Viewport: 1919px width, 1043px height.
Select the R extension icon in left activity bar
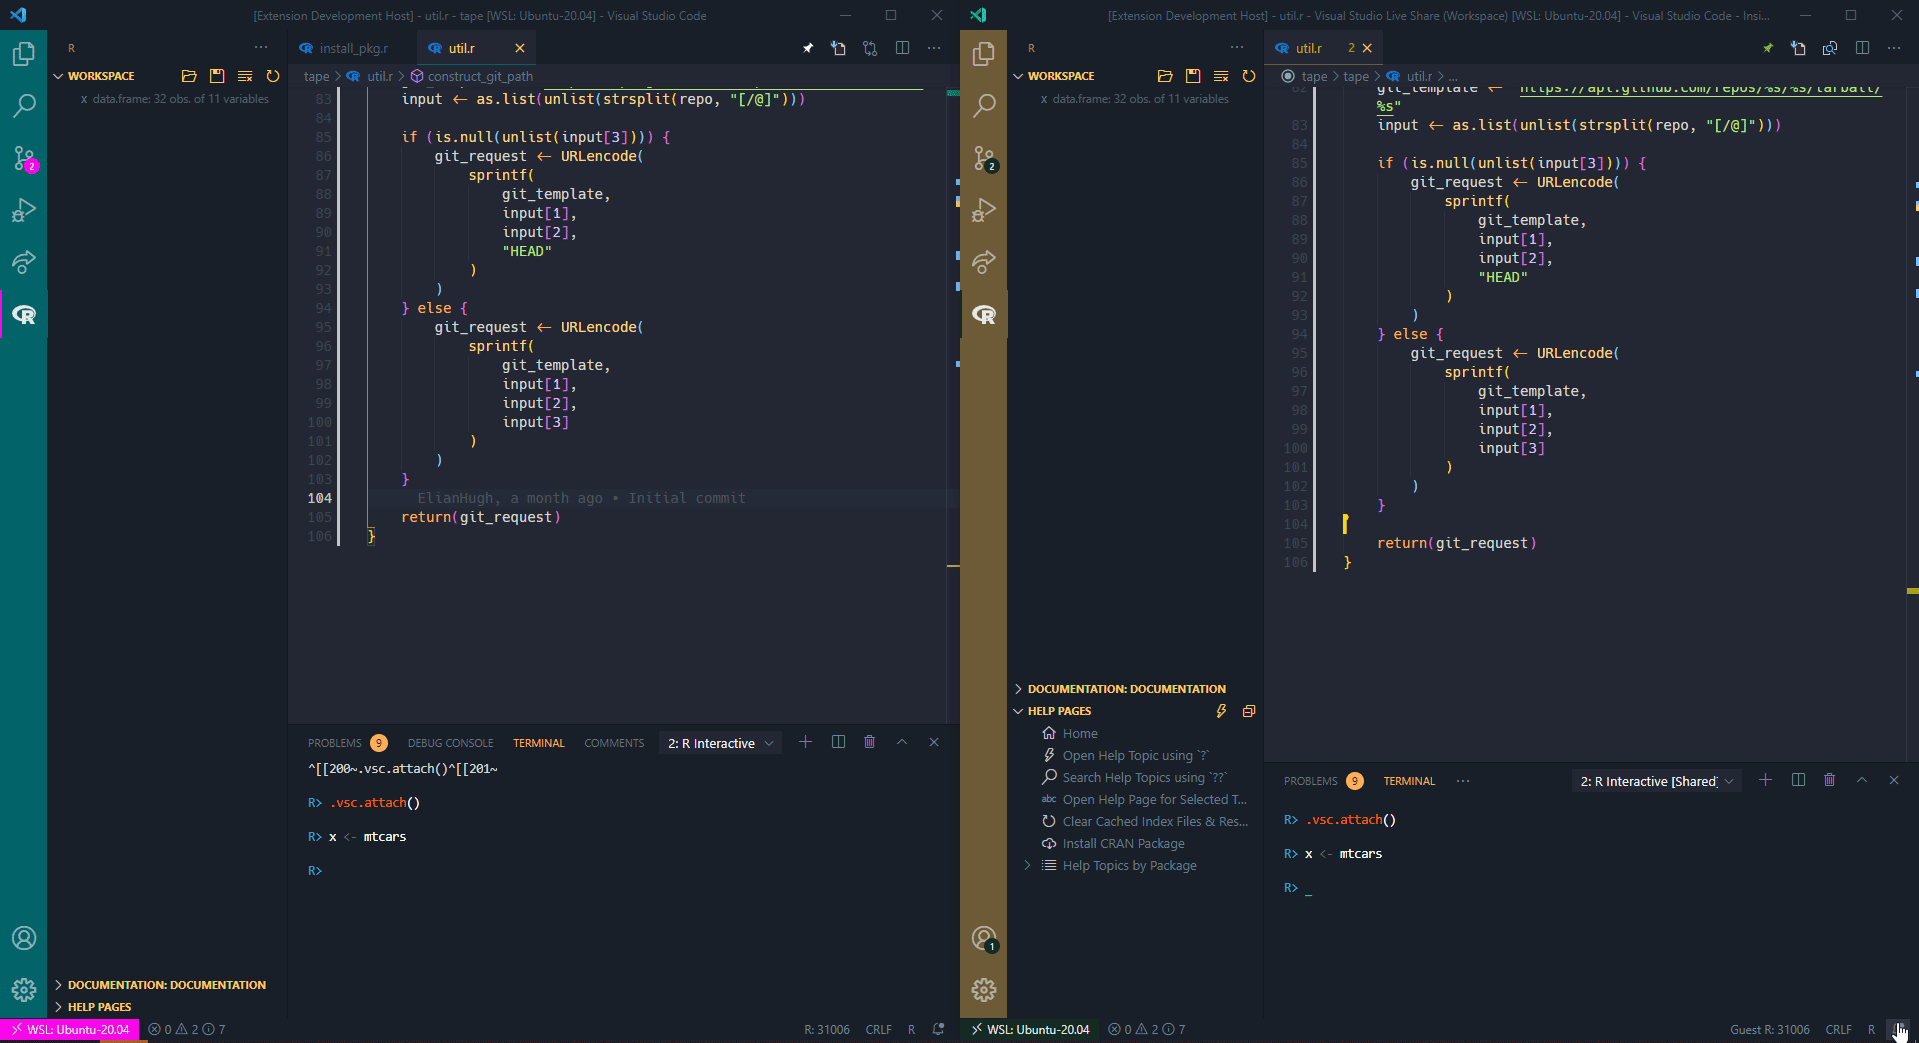coord(24,315)
